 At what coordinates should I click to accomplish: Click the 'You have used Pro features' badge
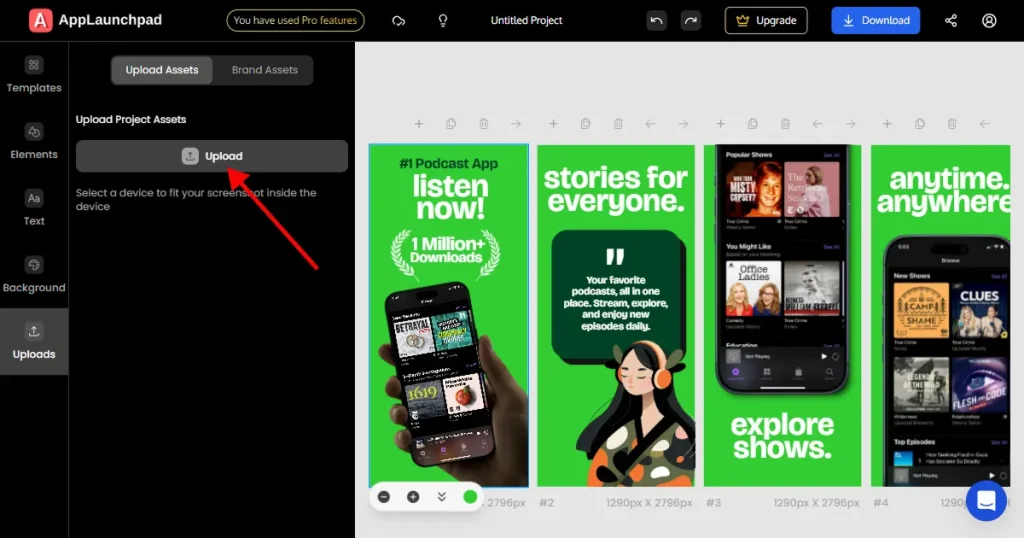295,21
